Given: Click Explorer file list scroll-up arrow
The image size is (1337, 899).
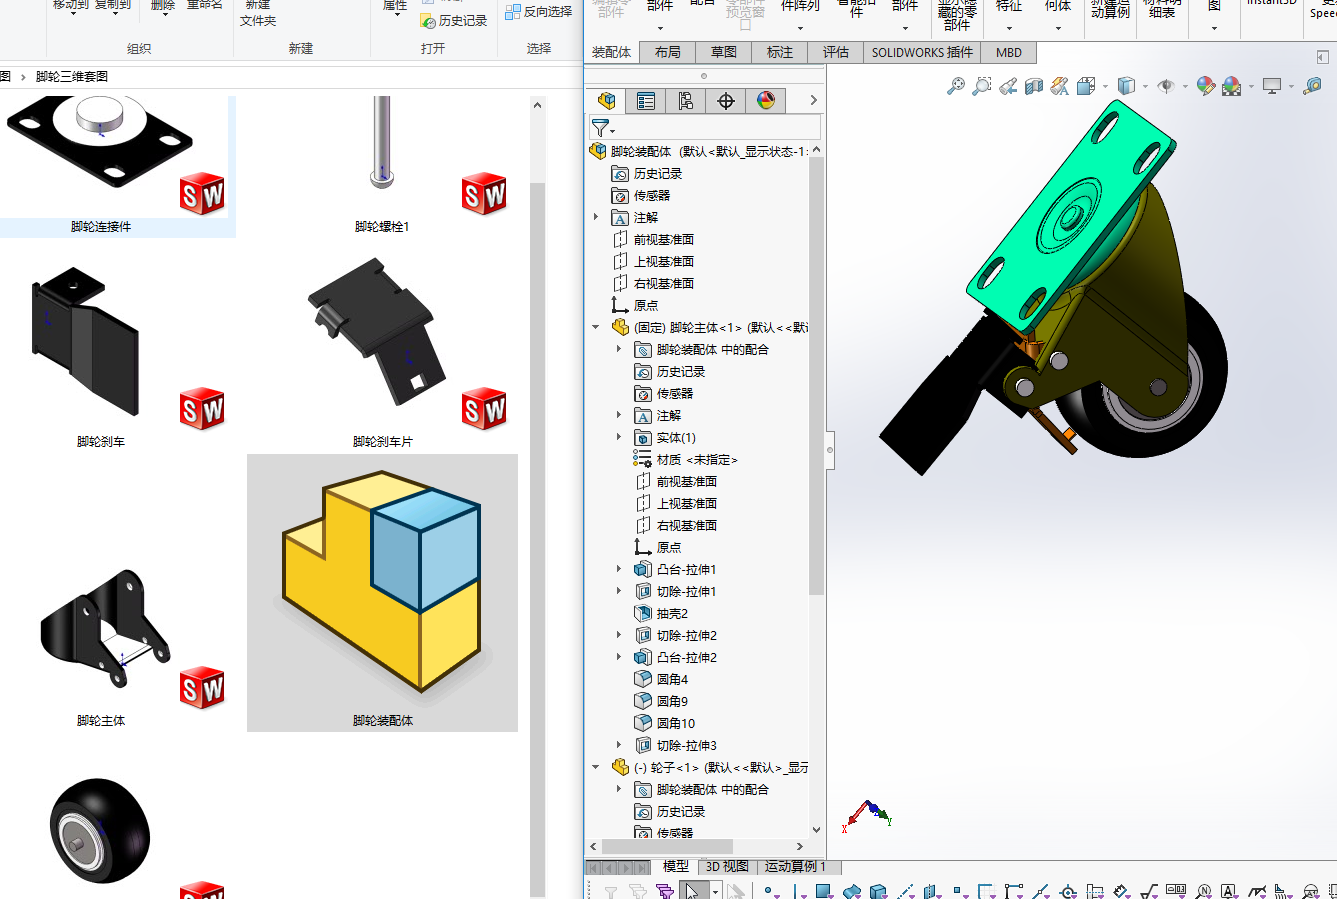Looking at the screenshot, I should click(x=538, y=105).
